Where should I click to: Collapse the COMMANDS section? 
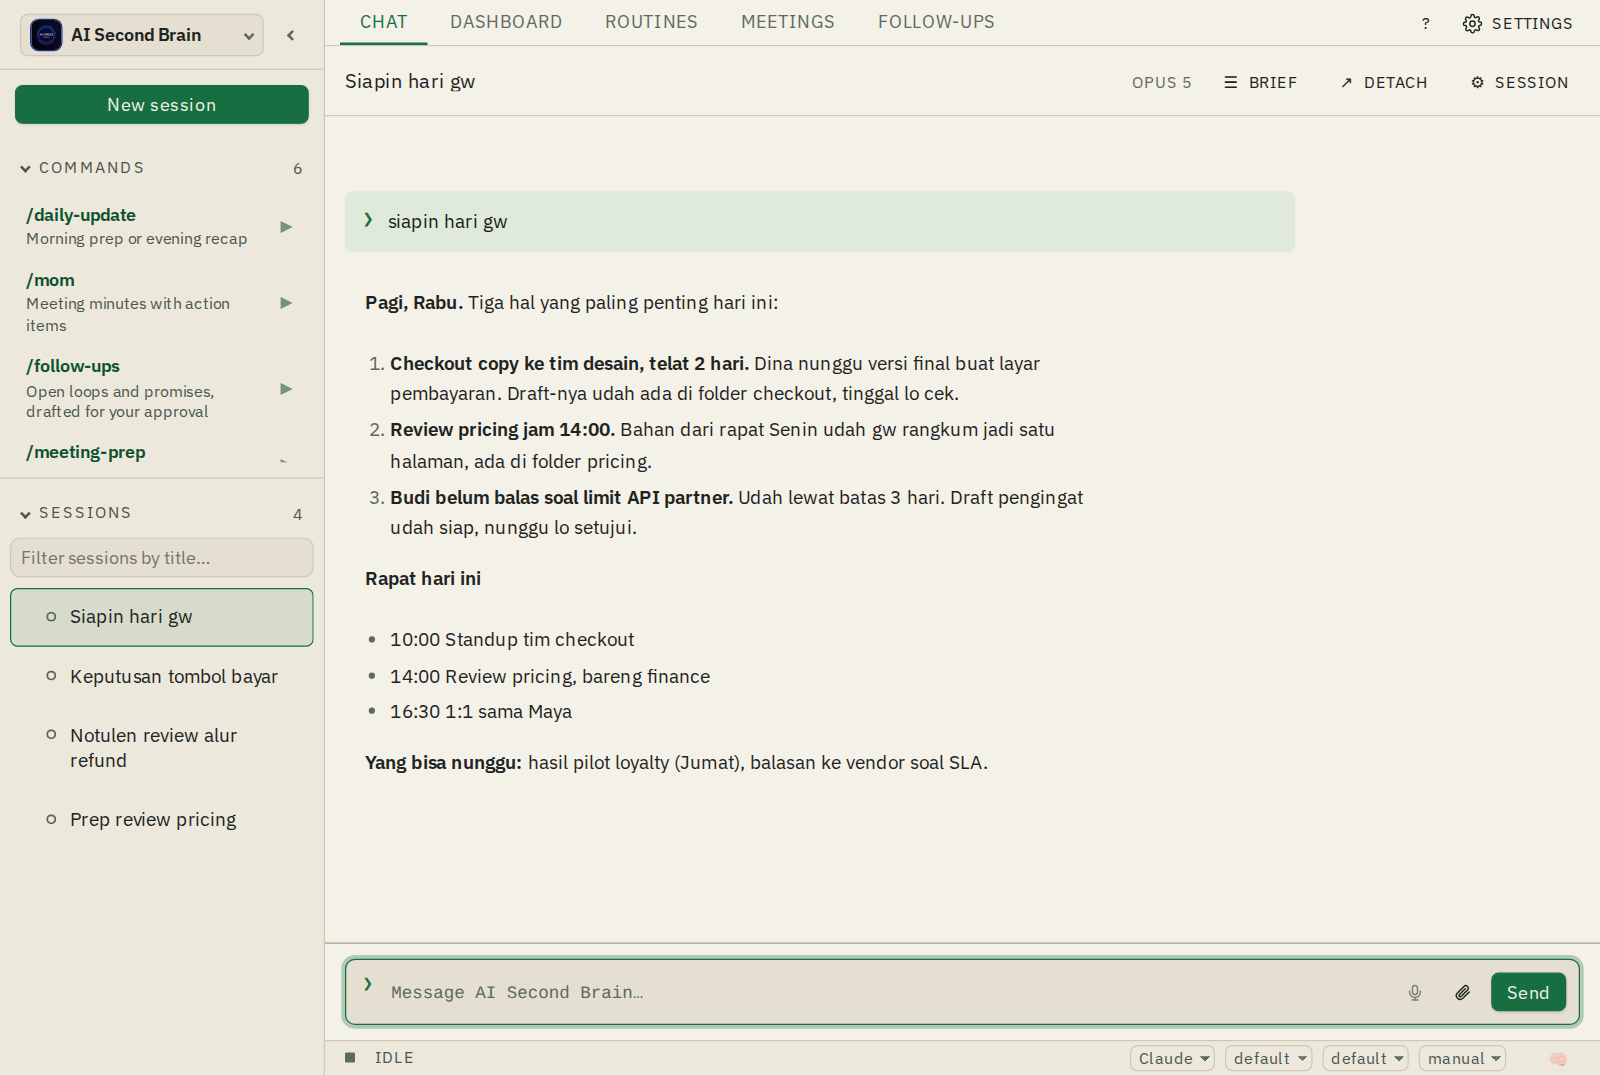pyautogui.click(x=25, y=169)
